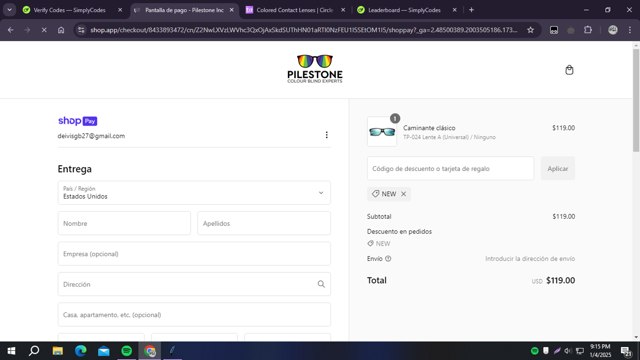
Task: Open Mail app from taskbar
Action: (104, 351)
